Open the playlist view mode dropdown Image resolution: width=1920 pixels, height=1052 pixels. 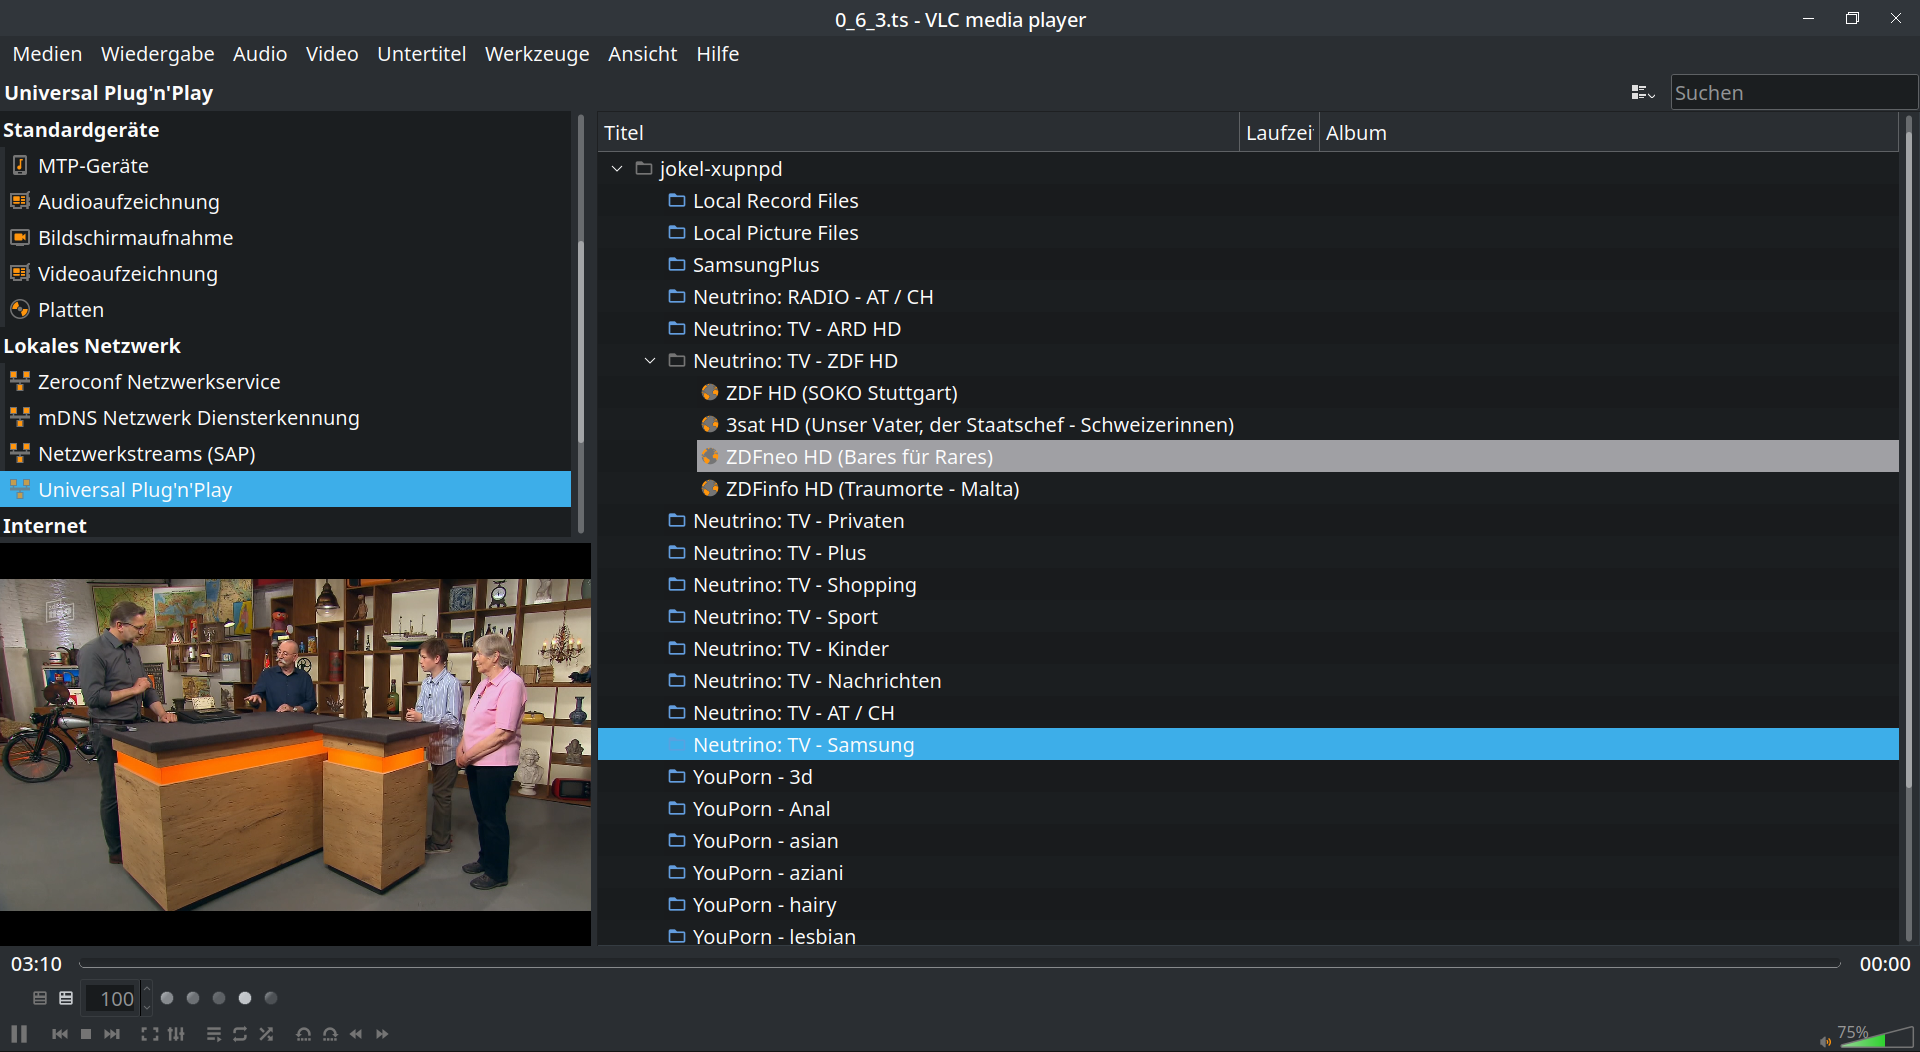tap(1642, 93)
